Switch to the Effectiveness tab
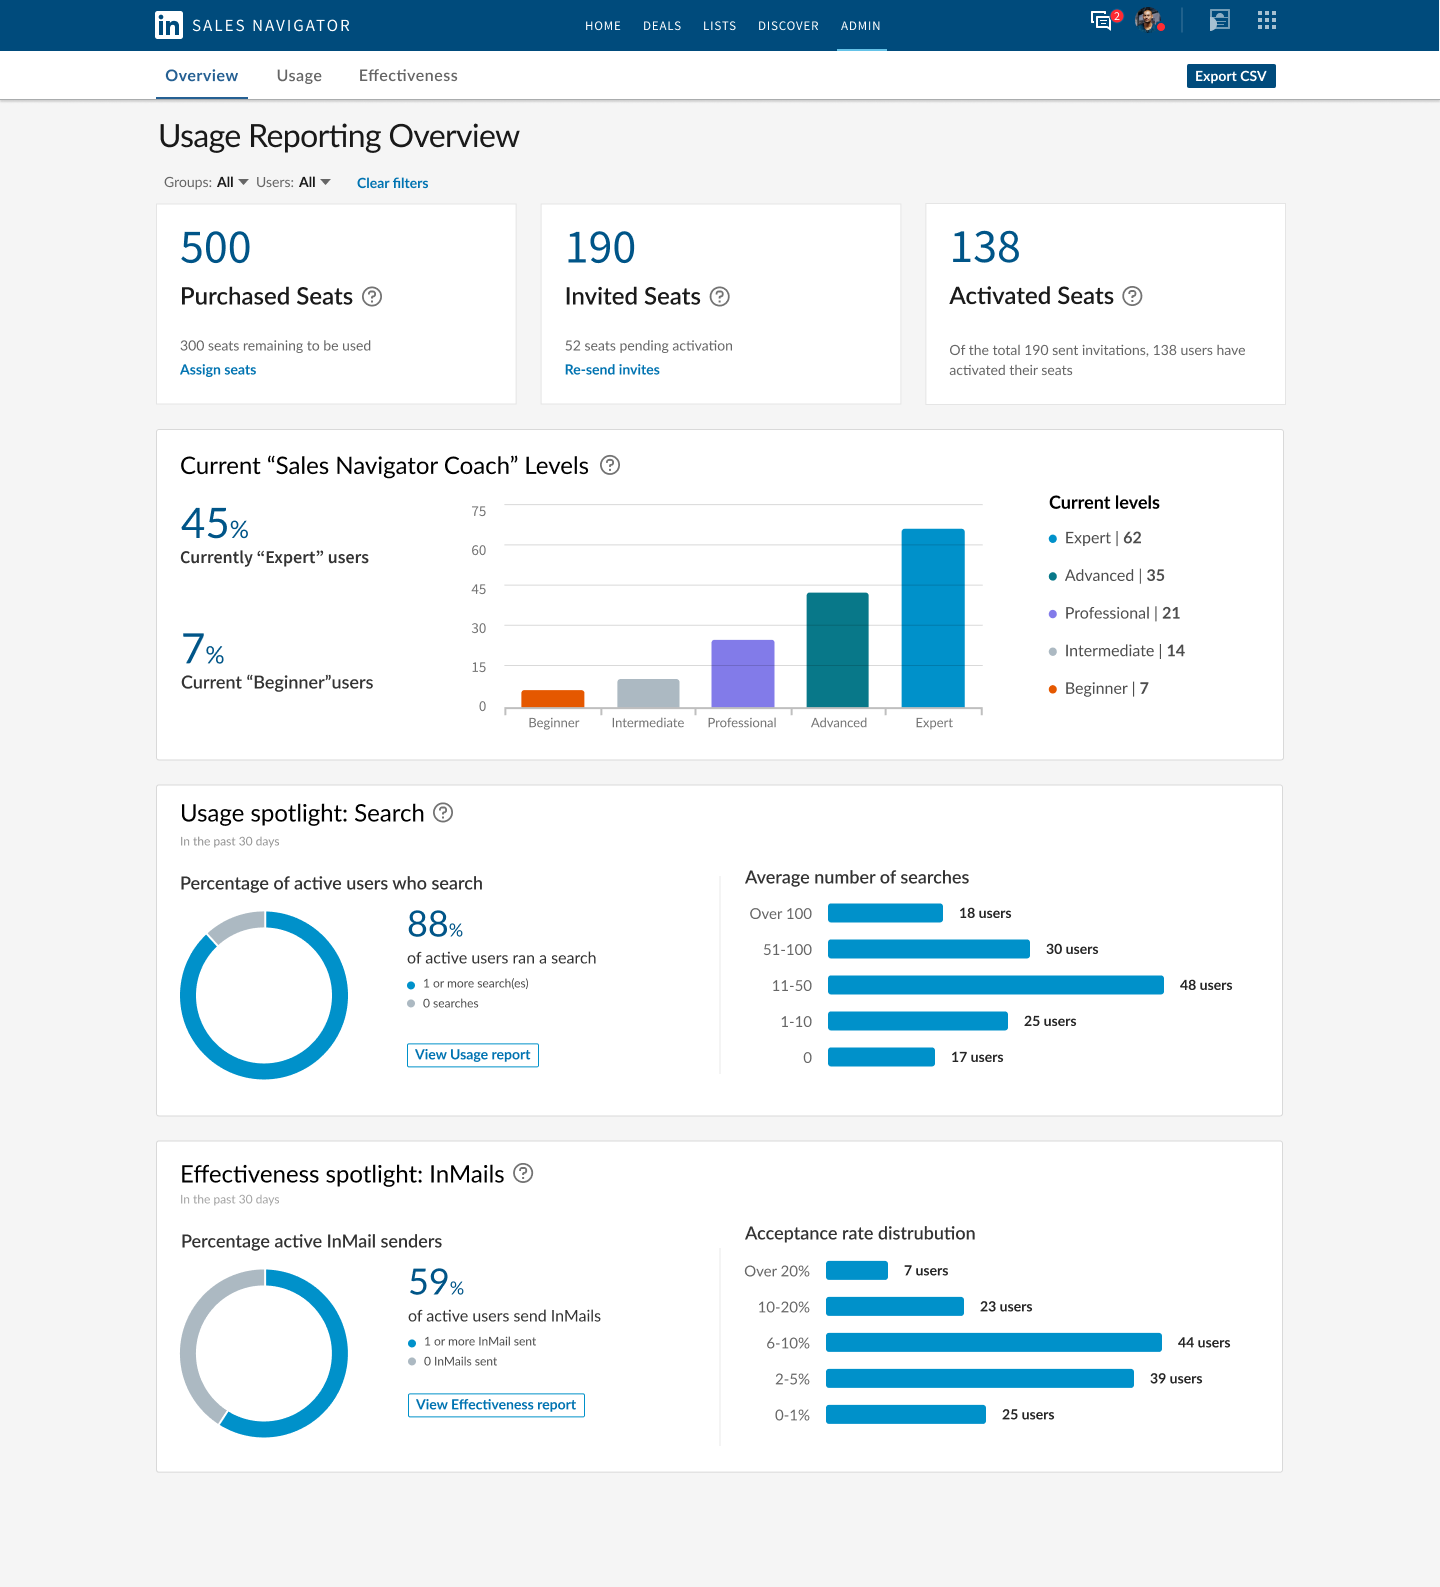The width and height of the screenshot is (1440, 1587). pos(408,76)
